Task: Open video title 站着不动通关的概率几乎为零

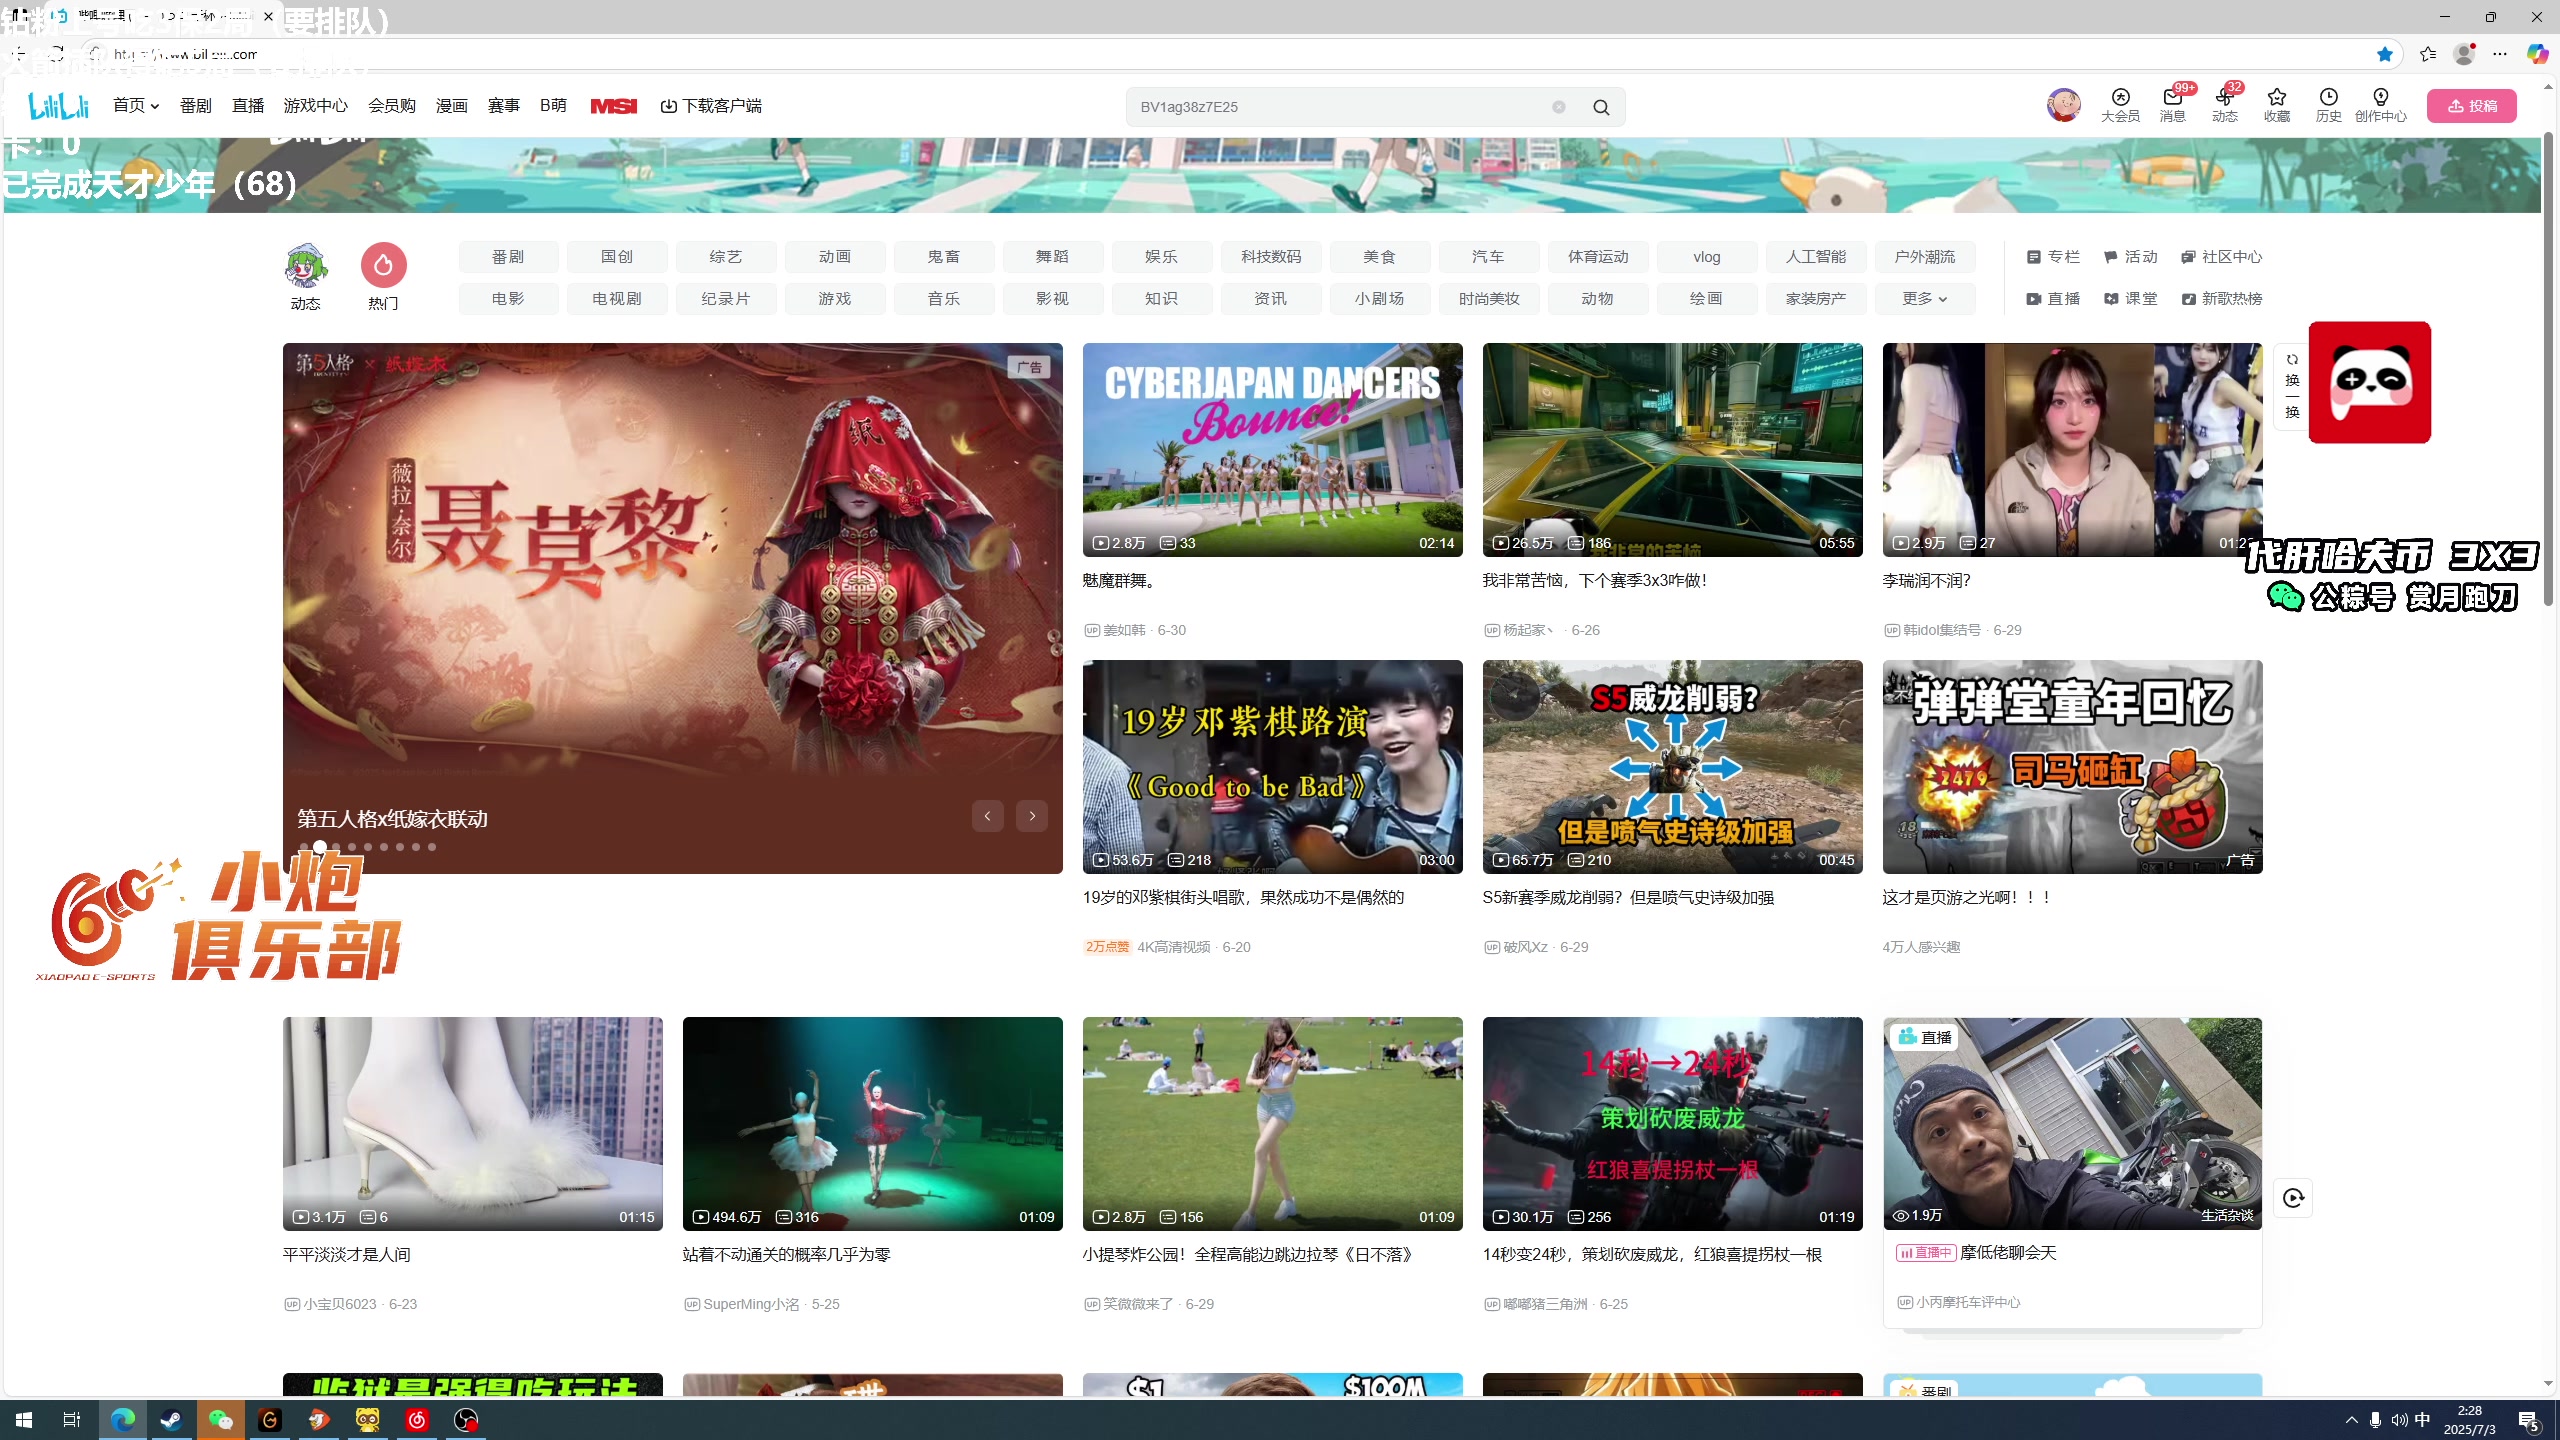Action: click(786, 1255)
